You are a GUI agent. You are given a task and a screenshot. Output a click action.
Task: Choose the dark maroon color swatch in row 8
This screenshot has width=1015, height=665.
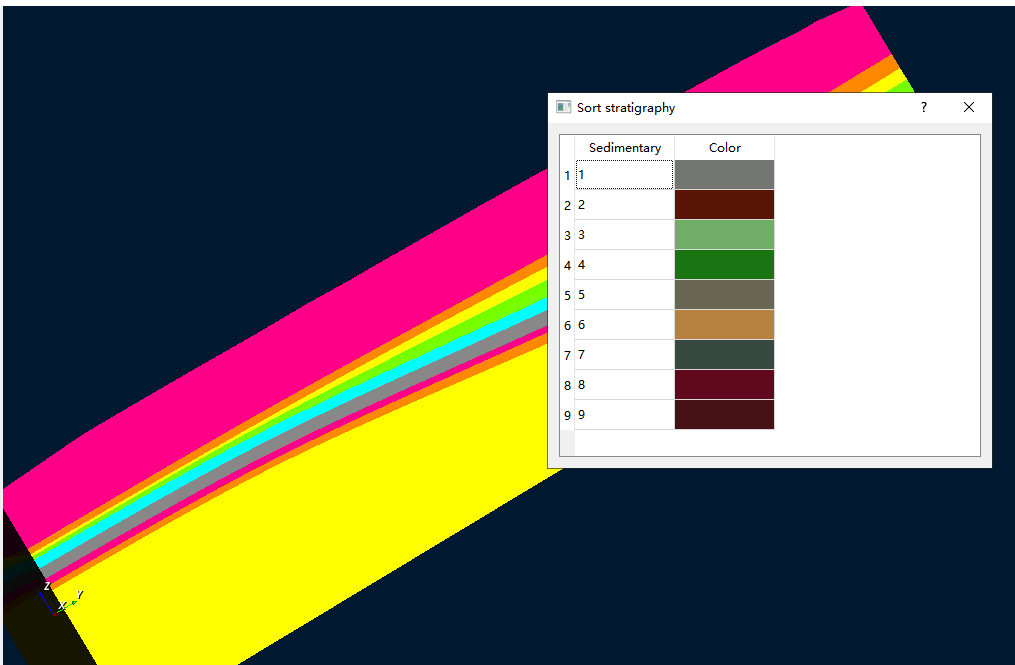click(724, 385)
